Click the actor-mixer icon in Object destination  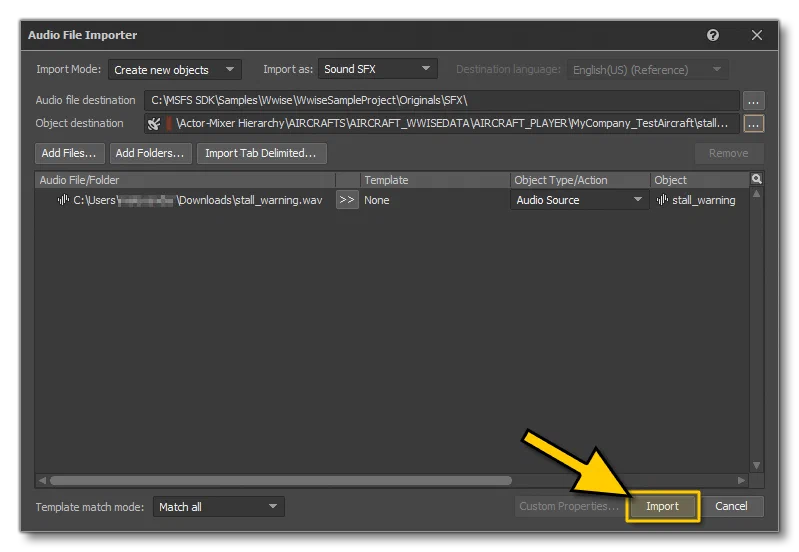(x=153, y=124)
